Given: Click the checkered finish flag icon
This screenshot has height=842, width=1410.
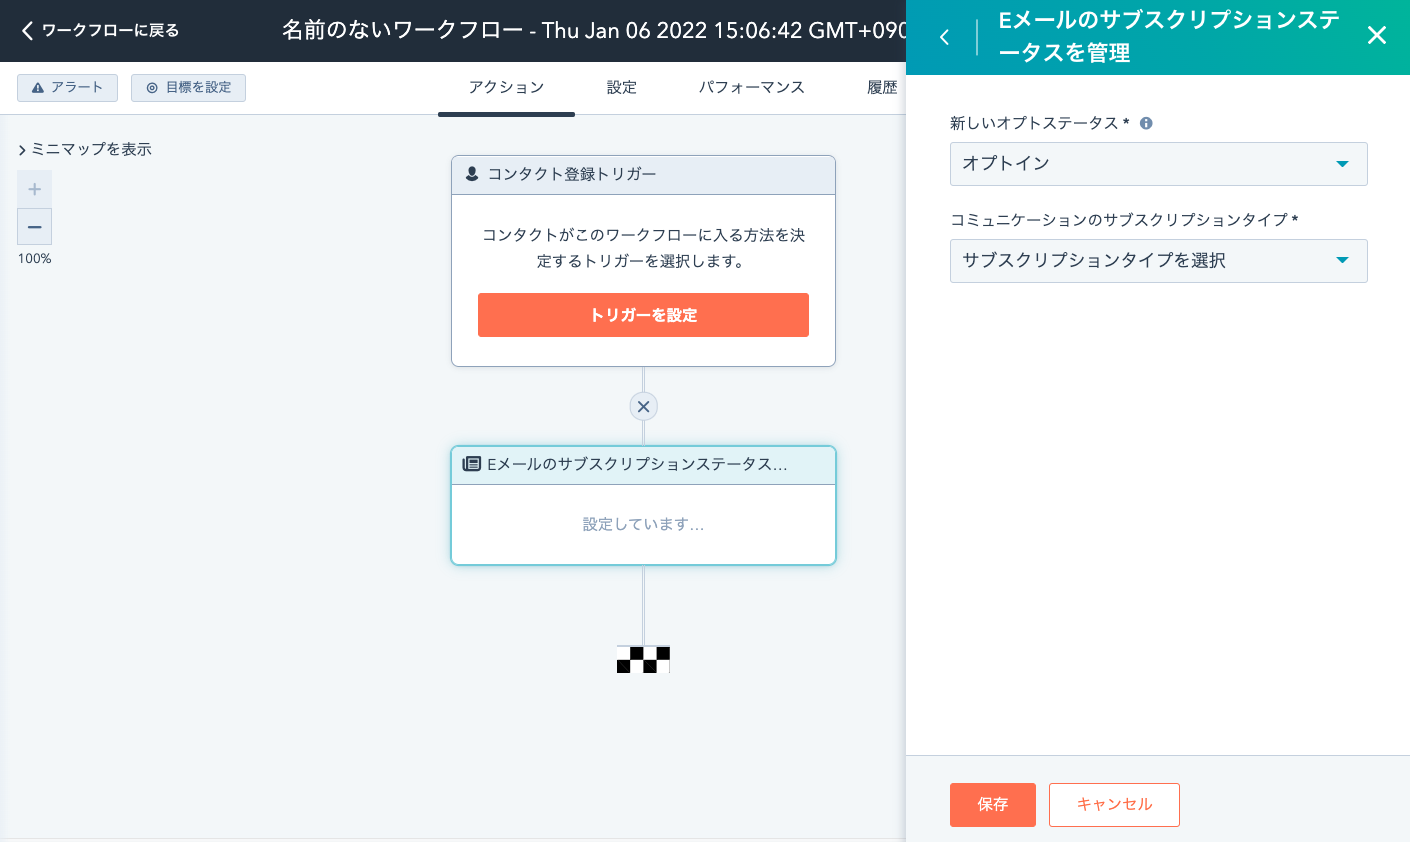Looking at the screenshot, I should click(x=643, y=659).
